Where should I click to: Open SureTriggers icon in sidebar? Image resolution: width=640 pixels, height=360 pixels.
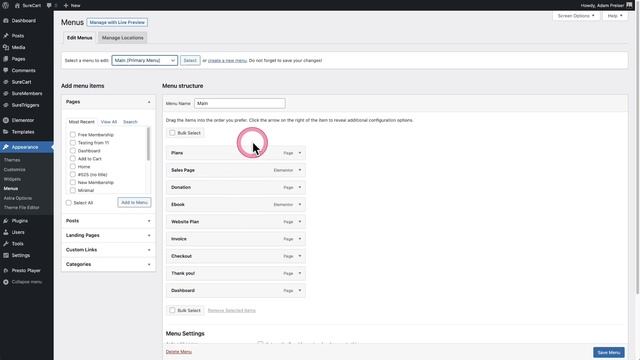[6, 105]
